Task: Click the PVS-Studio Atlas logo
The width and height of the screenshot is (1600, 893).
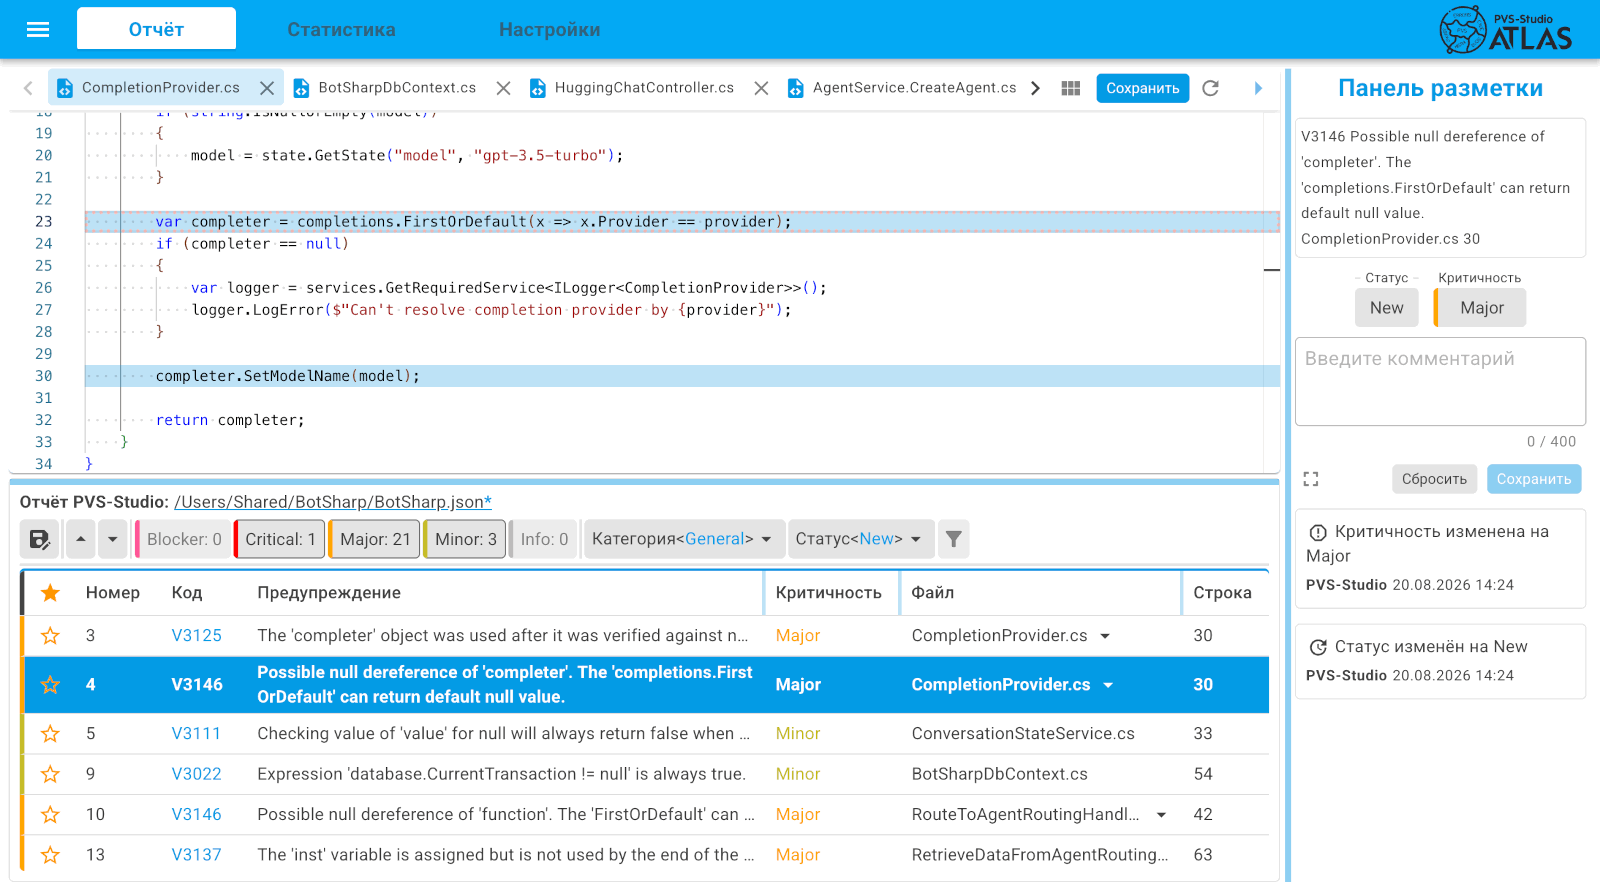Action: [x=1506, y=30]
